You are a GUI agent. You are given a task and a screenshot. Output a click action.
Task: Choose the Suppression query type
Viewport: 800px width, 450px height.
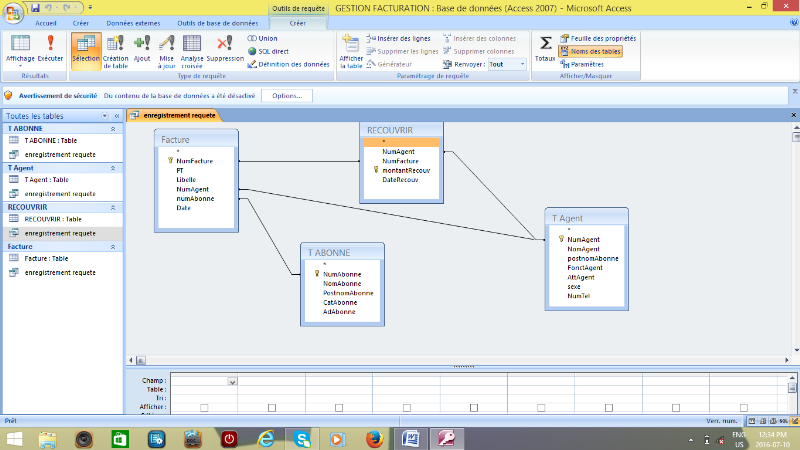coord(224,48)
